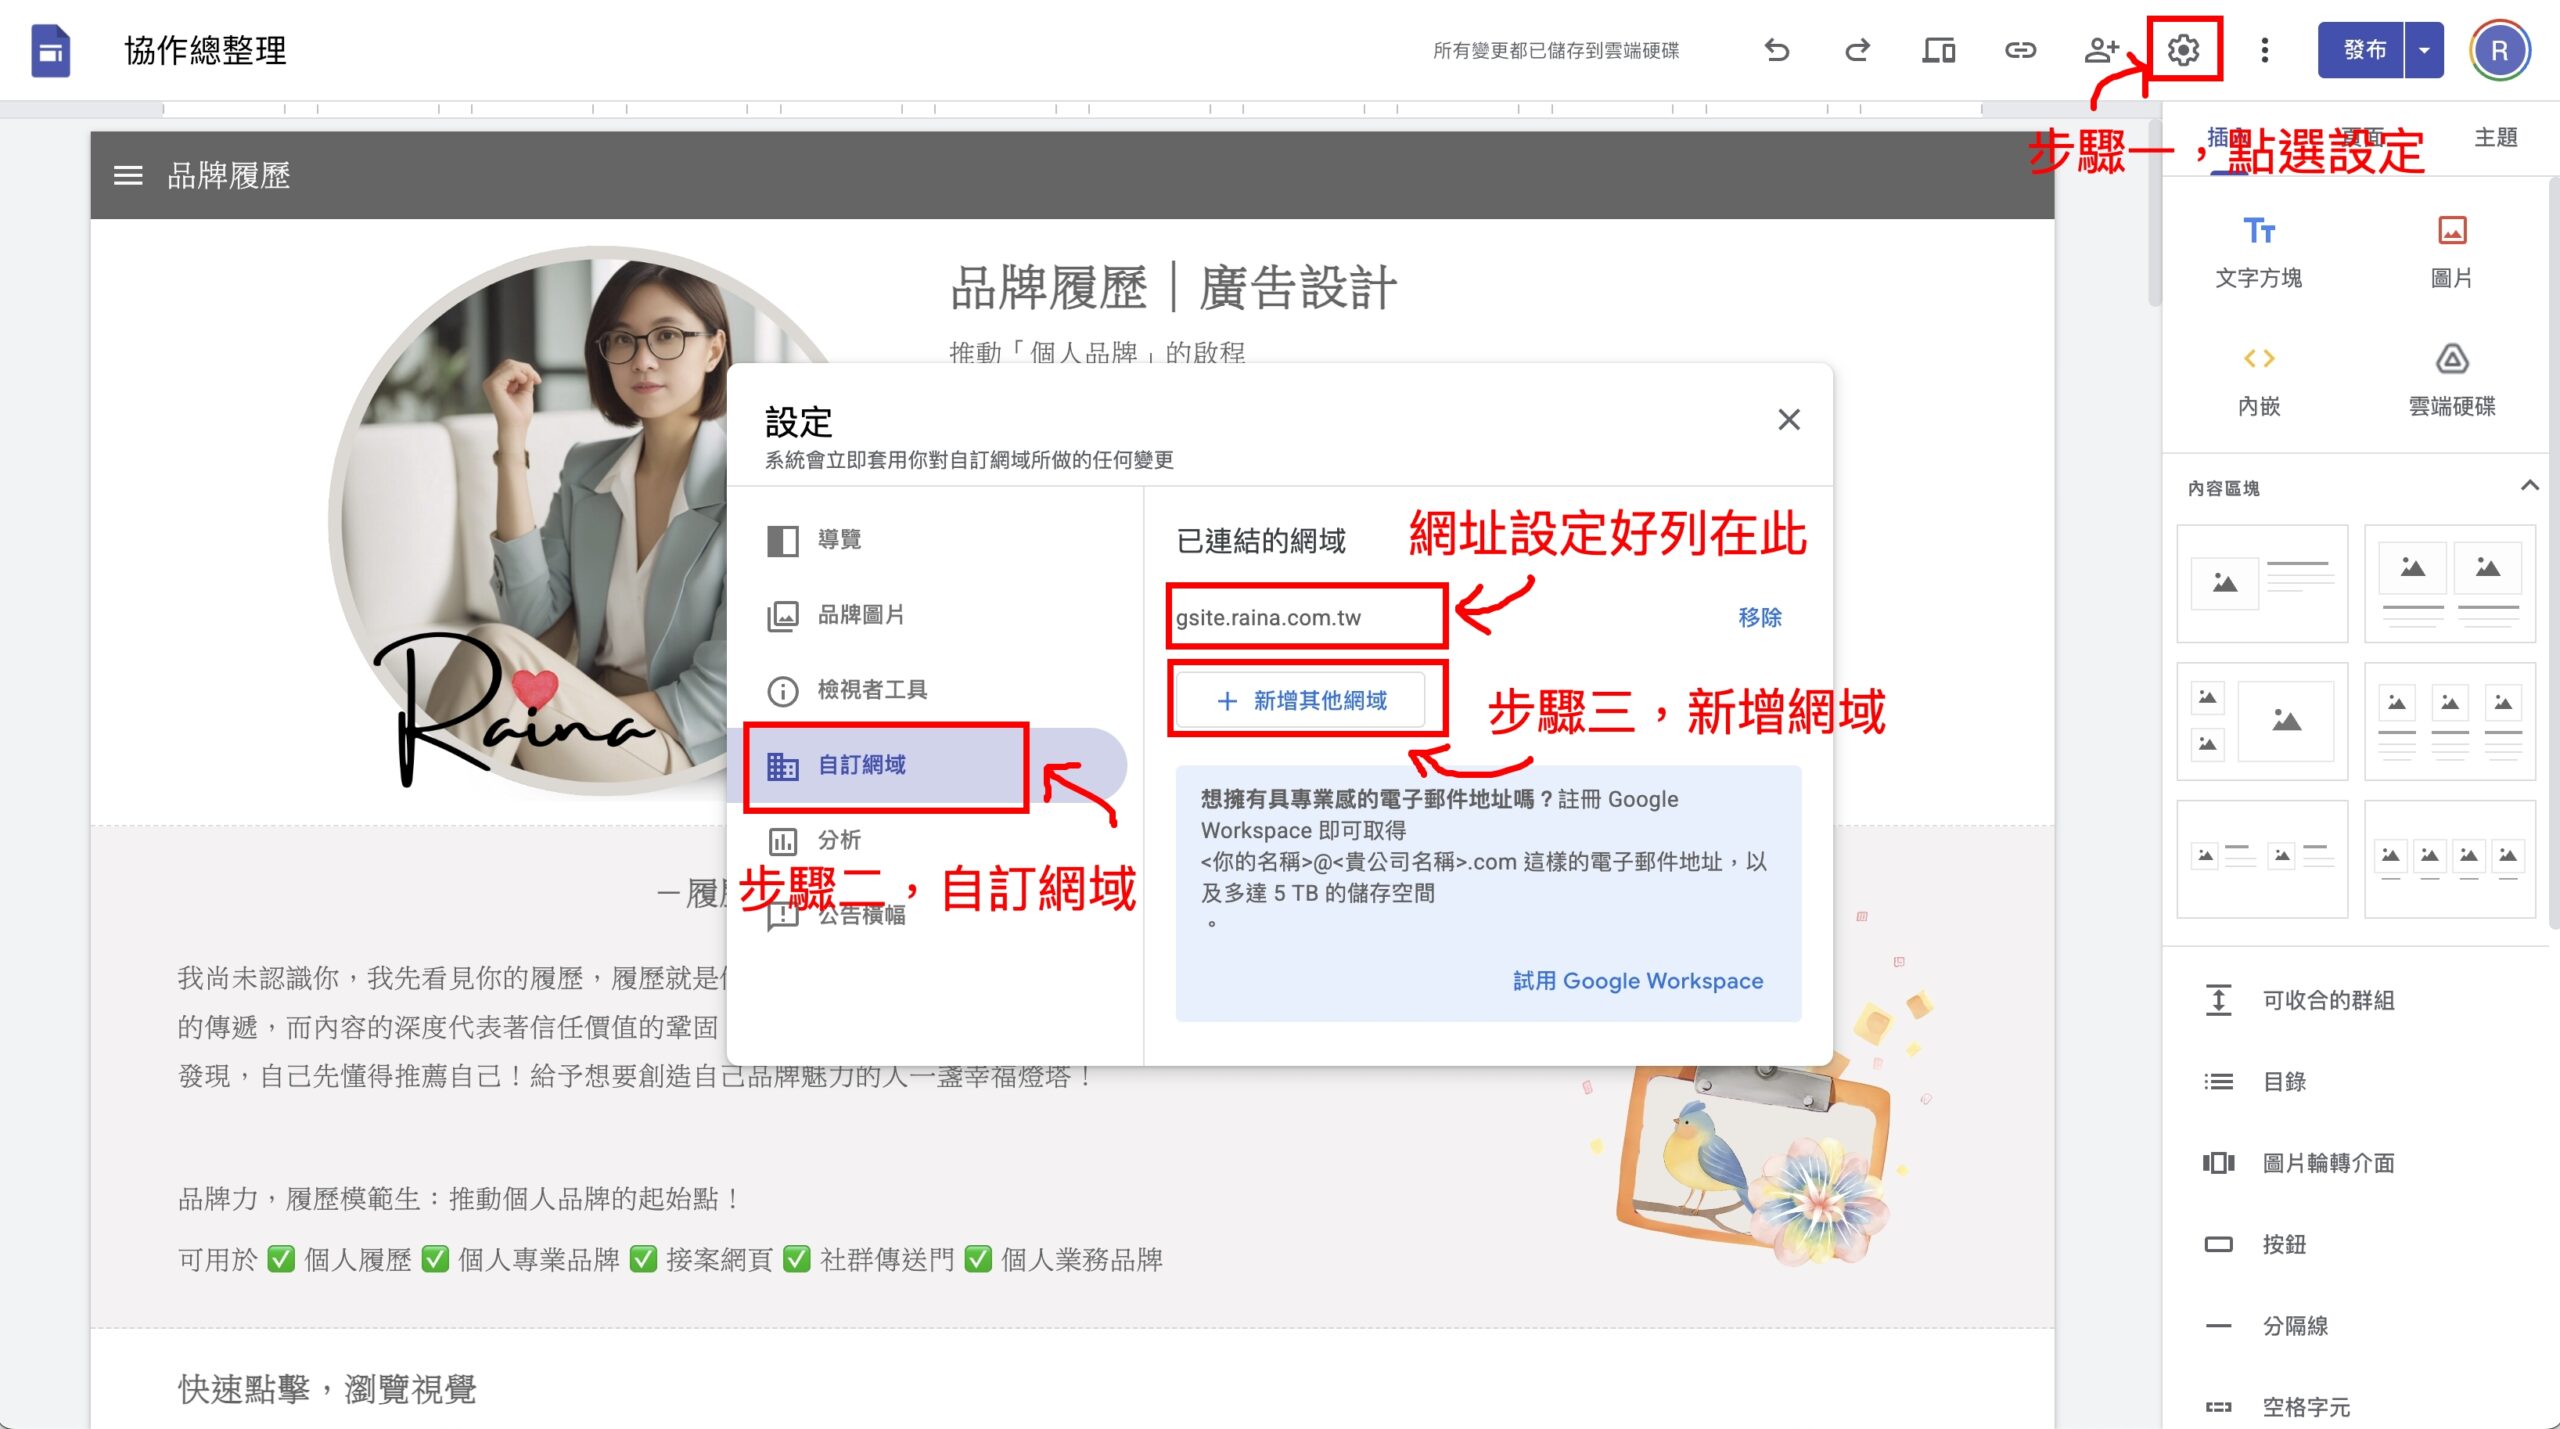Close the 設定 dialog
The image size is (2560, 1429).
1788,420
